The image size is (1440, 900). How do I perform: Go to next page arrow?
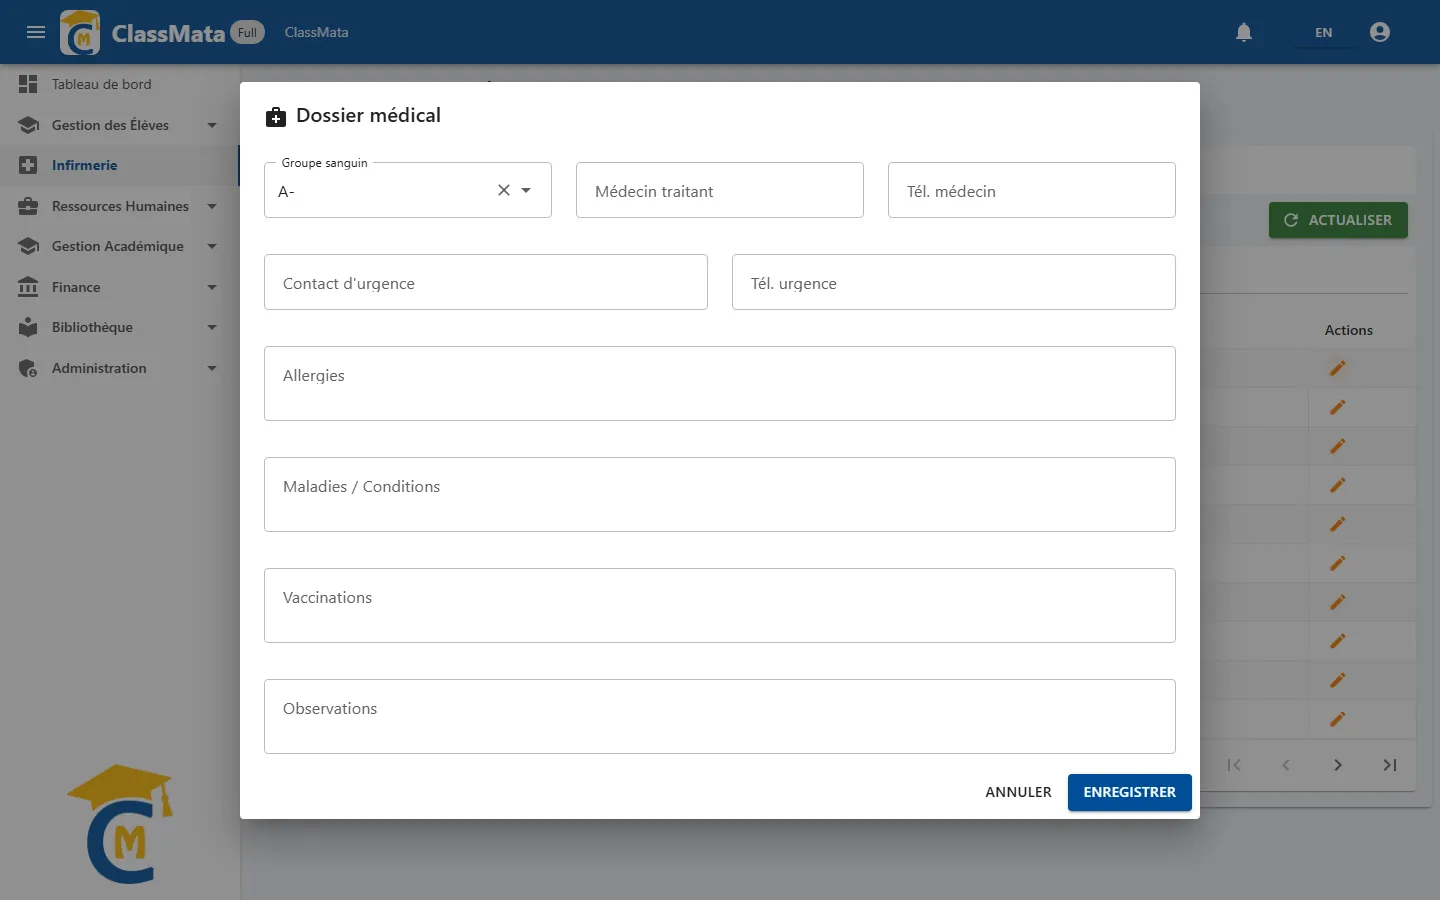pyautogui.click(x=1338, y=765)
